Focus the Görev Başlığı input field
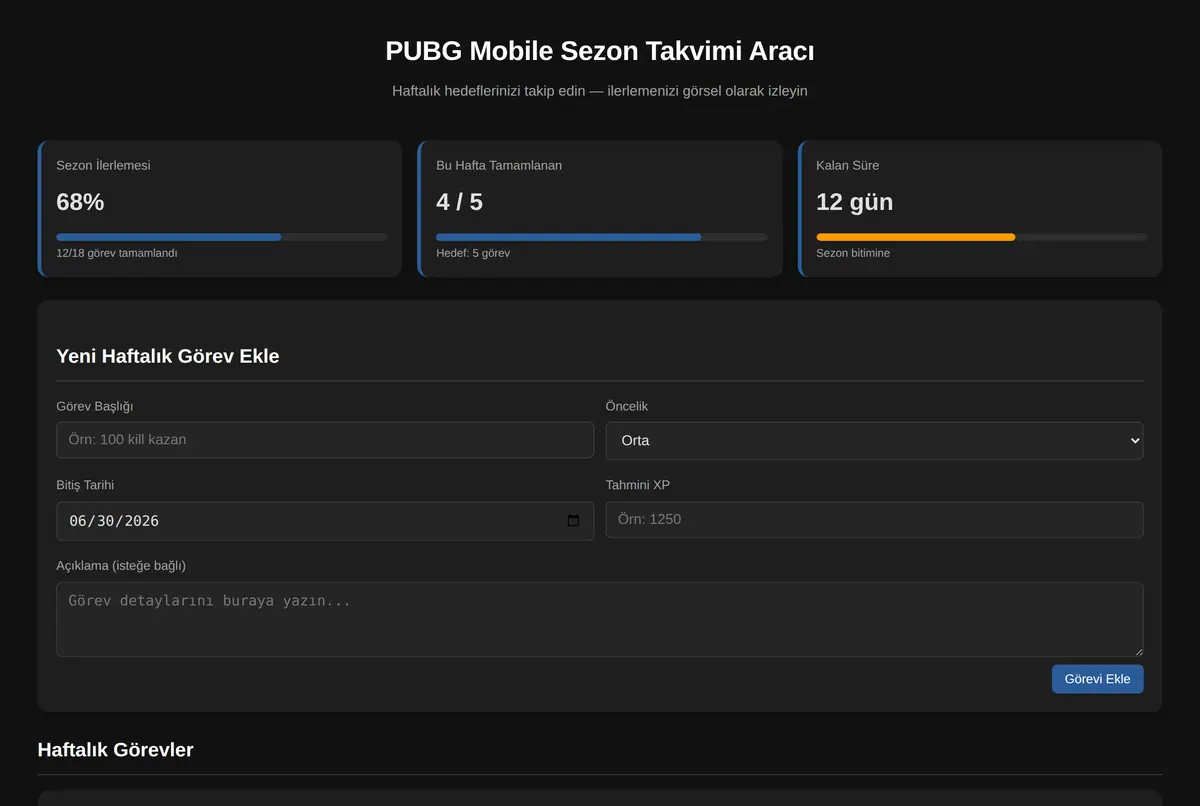Viewport: 1200px width, 806px height. (325, 440)
